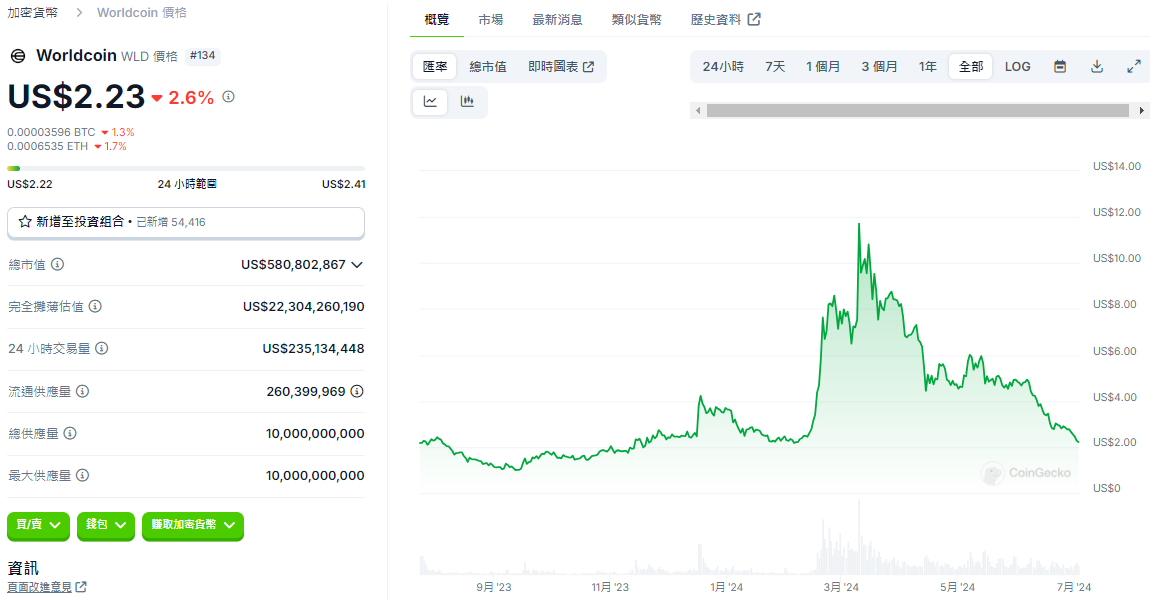Open the 錢包 dropdown
Screen dimensions: 1165x600
105,526
